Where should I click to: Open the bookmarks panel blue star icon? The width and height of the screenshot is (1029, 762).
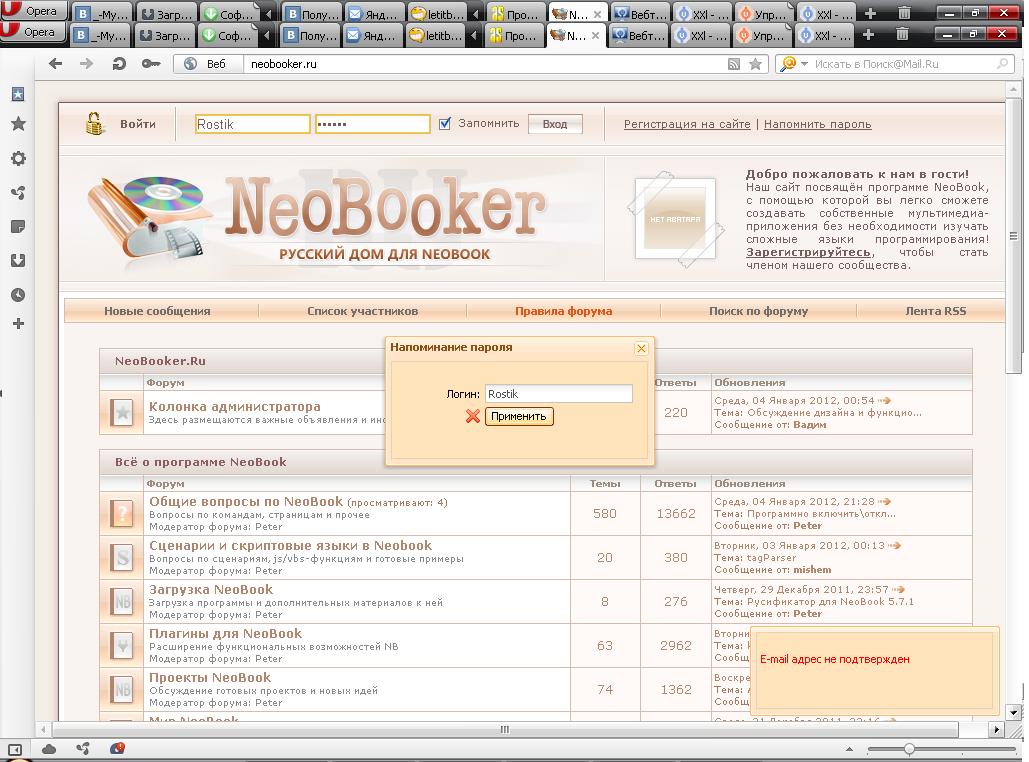pyautogui.click(x=18, y=95)
